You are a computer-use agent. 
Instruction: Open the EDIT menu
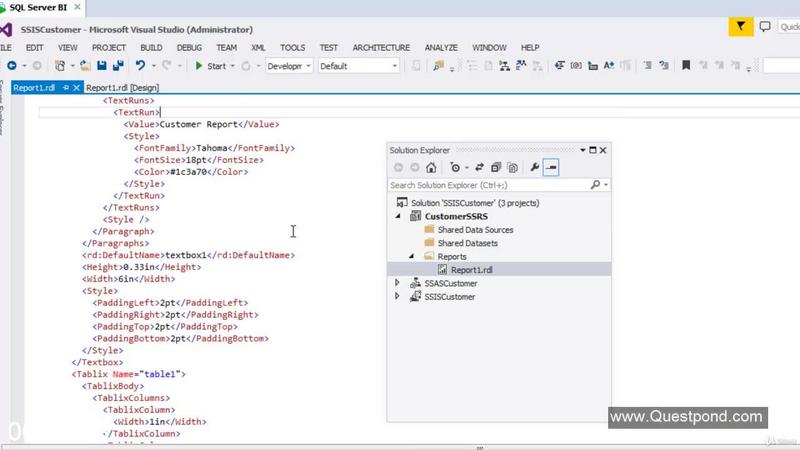coord(35,47)
